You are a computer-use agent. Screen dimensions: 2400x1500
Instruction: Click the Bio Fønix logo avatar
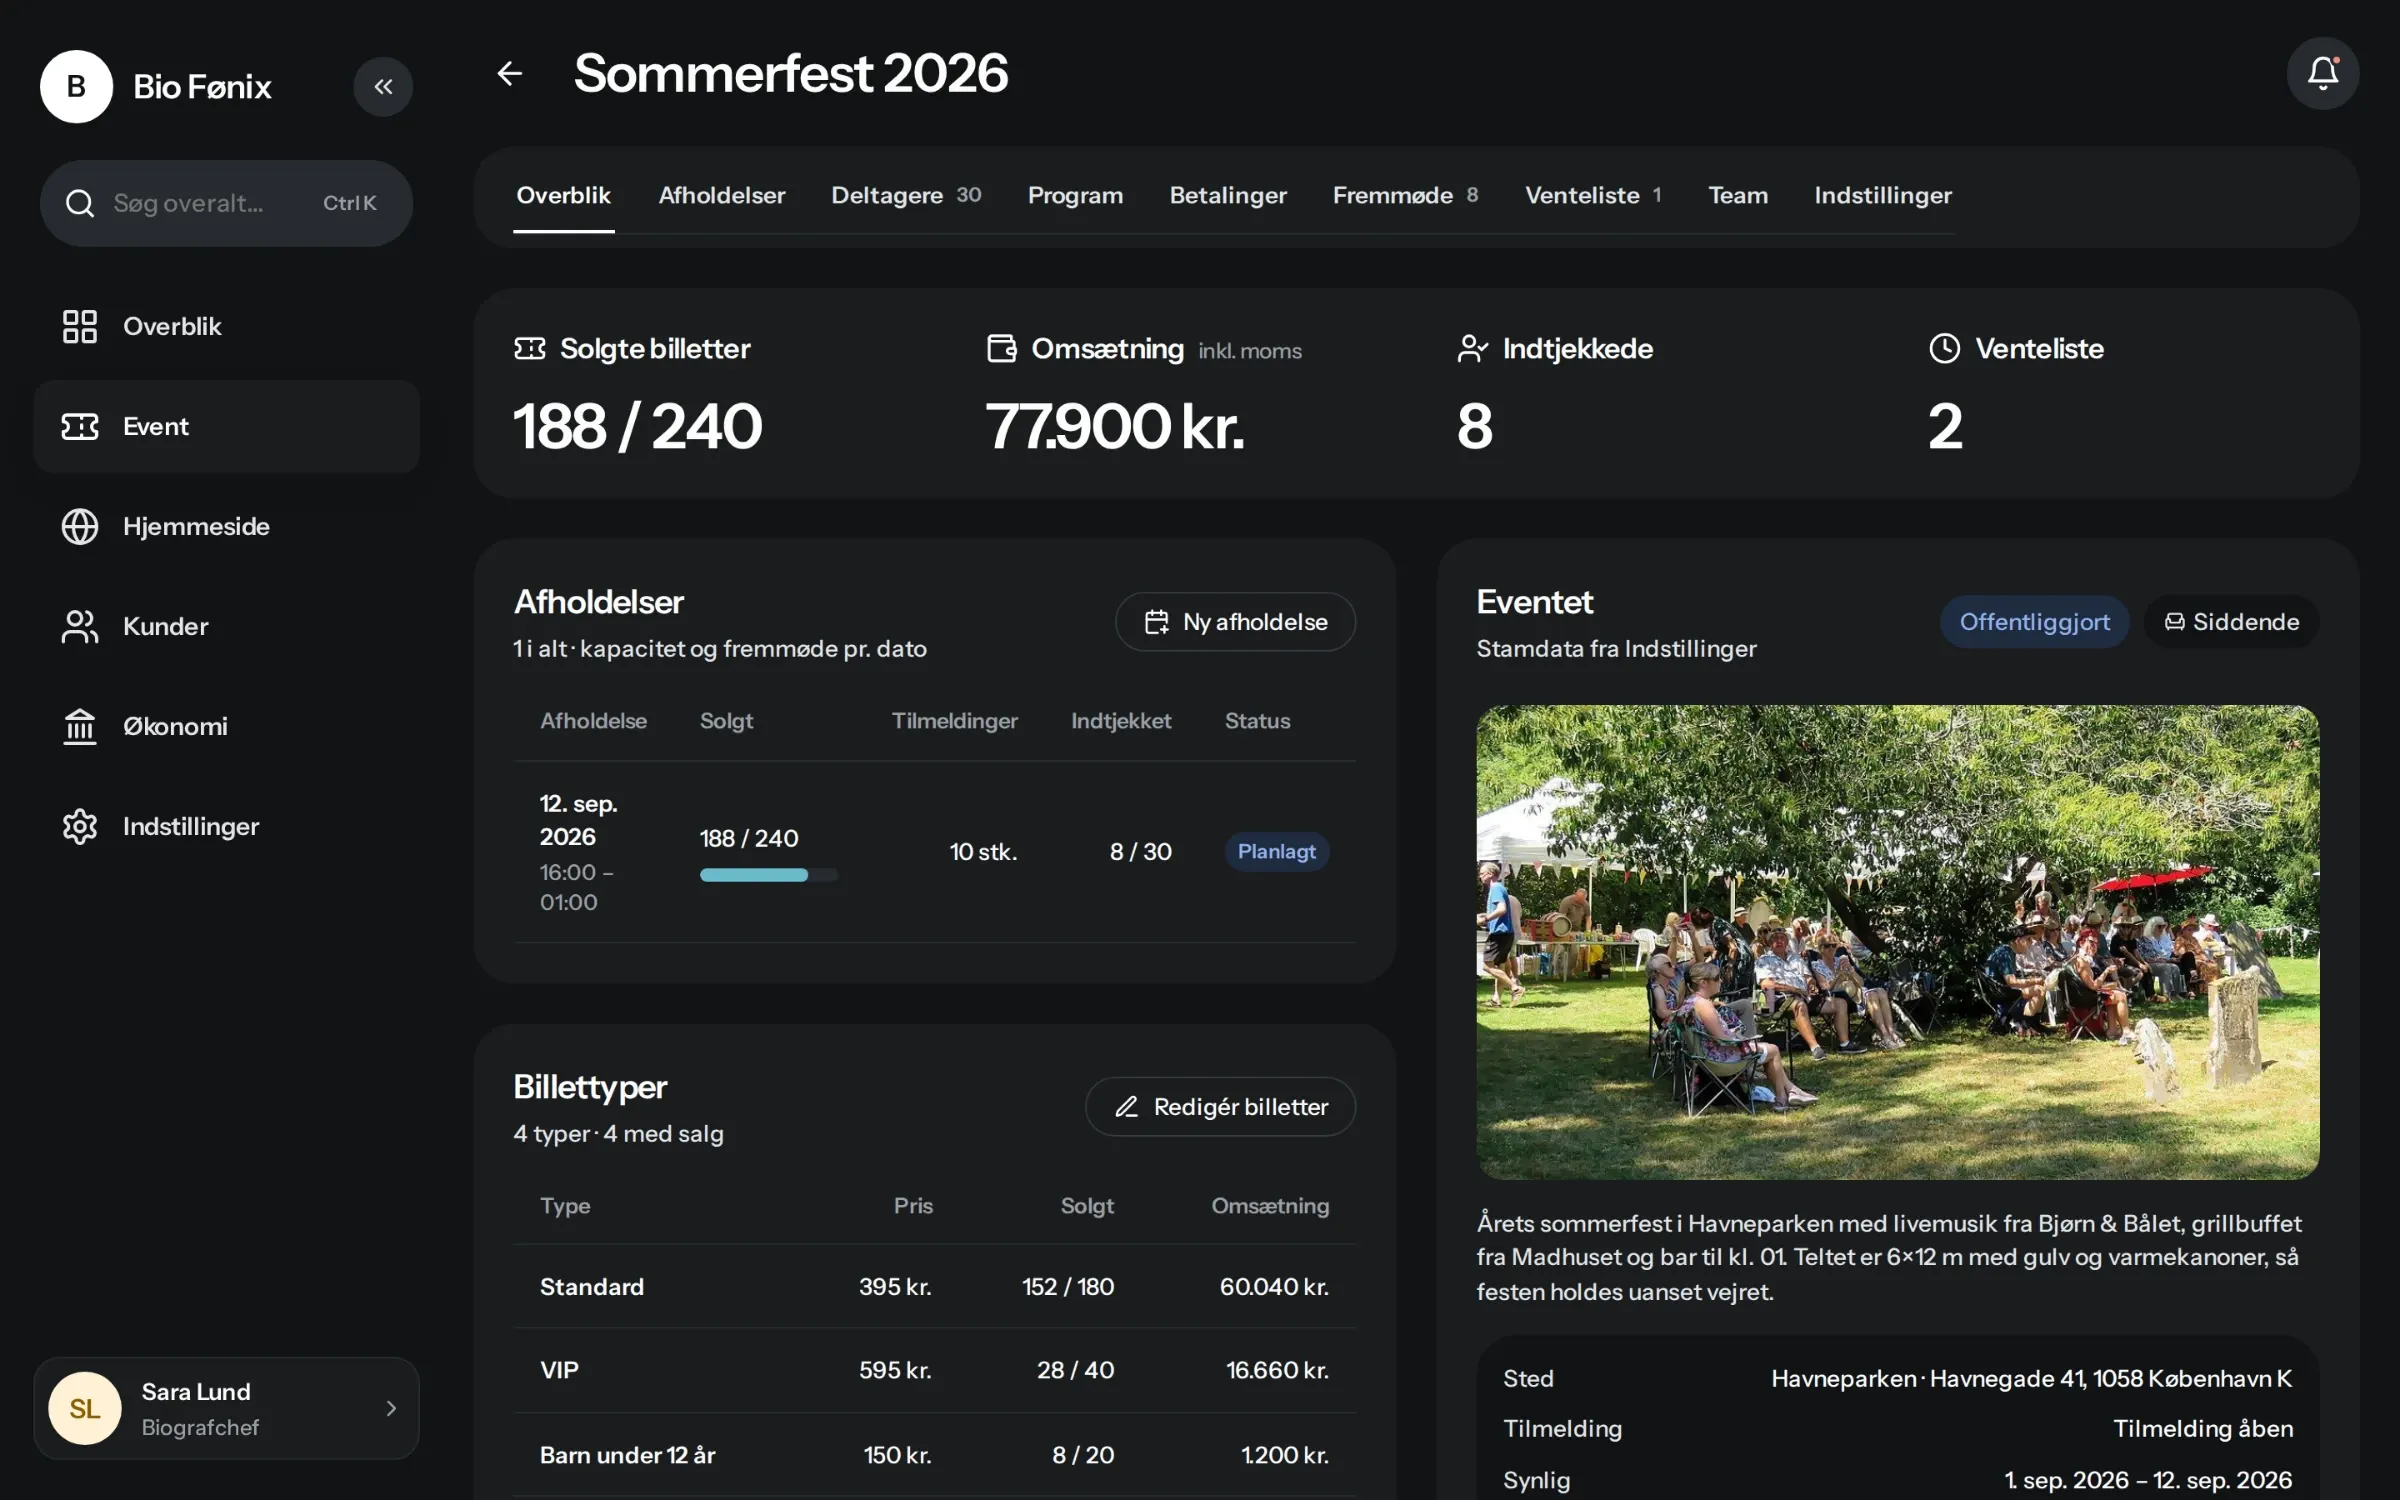click(x=76, y=87)
